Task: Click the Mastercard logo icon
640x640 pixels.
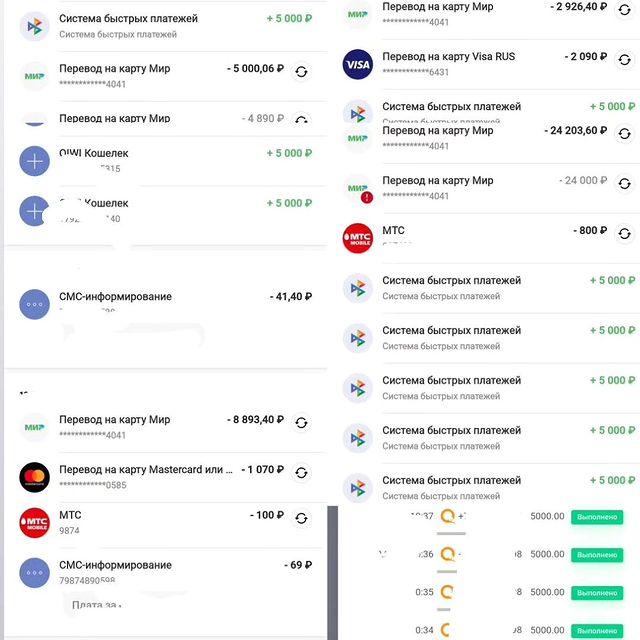Action: pyautogui.click(x=35, y=477)
